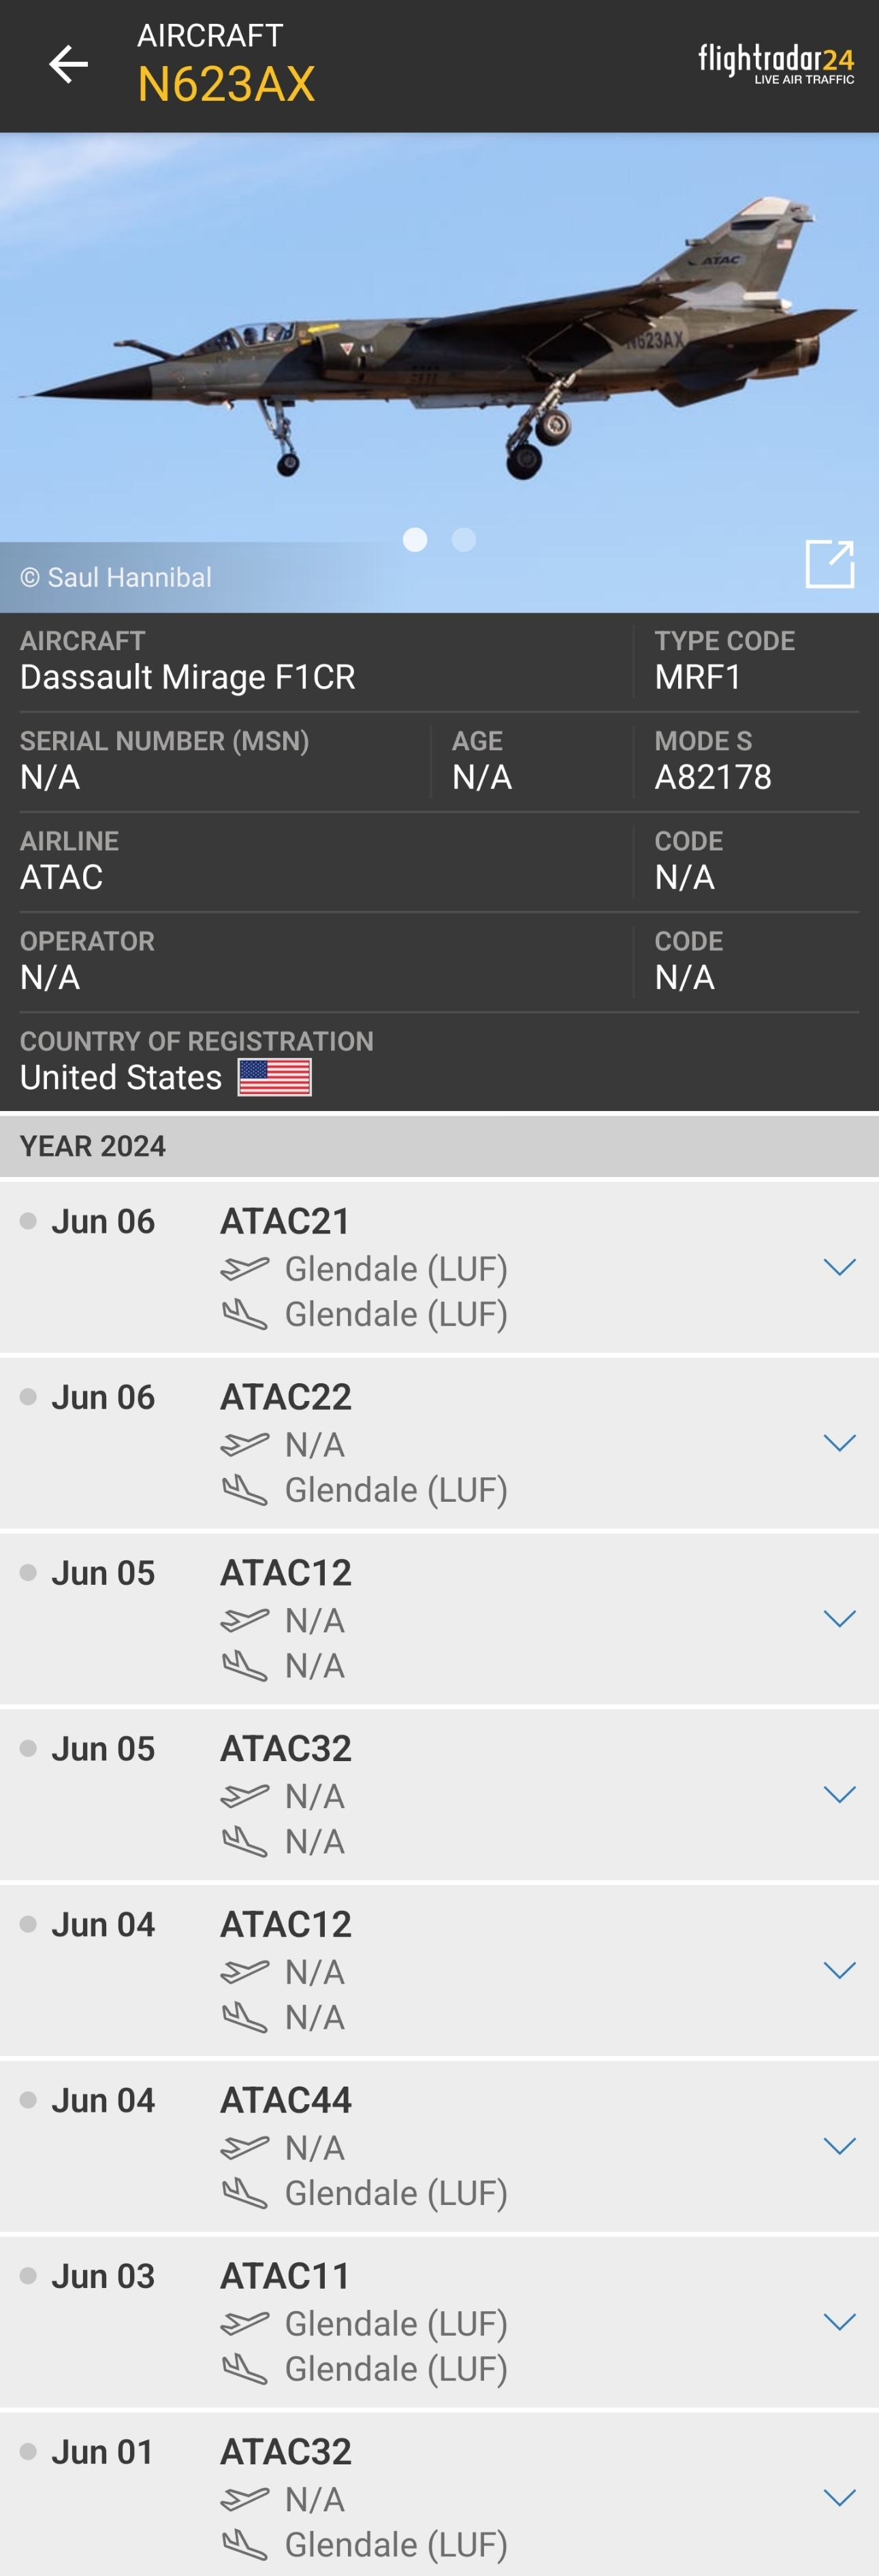Expand the ATAC11 Jun 03 flight row
The height and width of the screenshot is (2576, 879).
(839, 2322)
